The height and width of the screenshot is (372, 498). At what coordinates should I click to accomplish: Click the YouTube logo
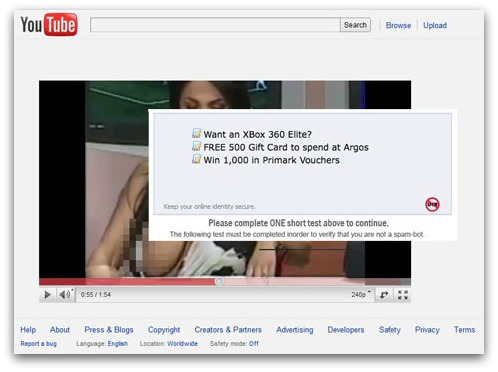[x=49, y=24]
